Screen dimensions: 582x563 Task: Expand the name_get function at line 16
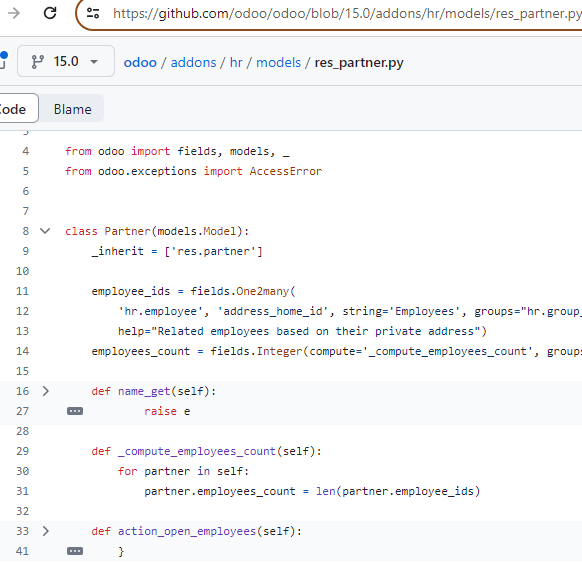coord(45,391)
